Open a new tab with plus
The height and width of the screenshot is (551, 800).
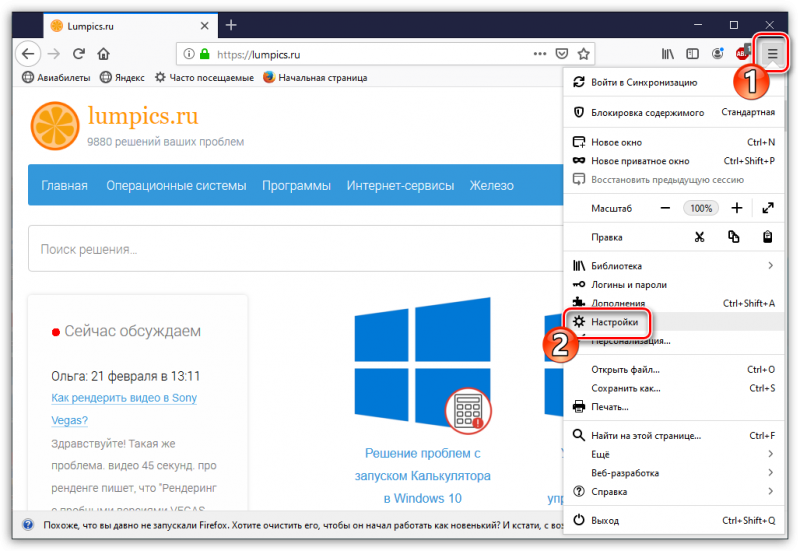point(231,25)
